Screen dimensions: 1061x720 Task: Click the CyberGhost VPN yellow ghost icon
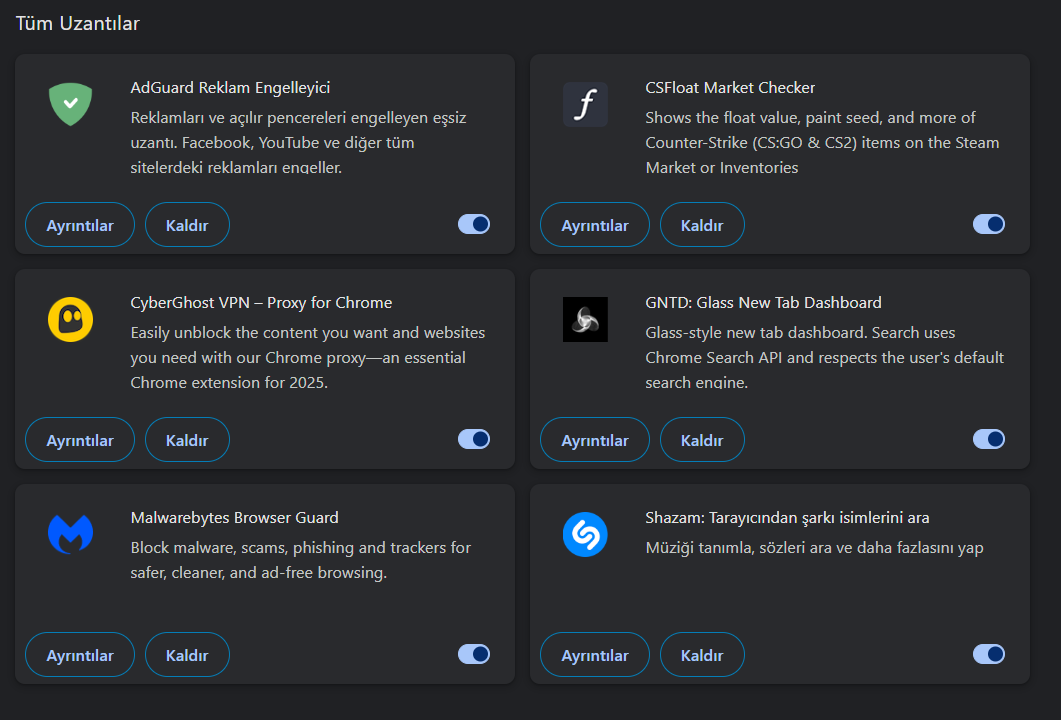pos(70,319)
